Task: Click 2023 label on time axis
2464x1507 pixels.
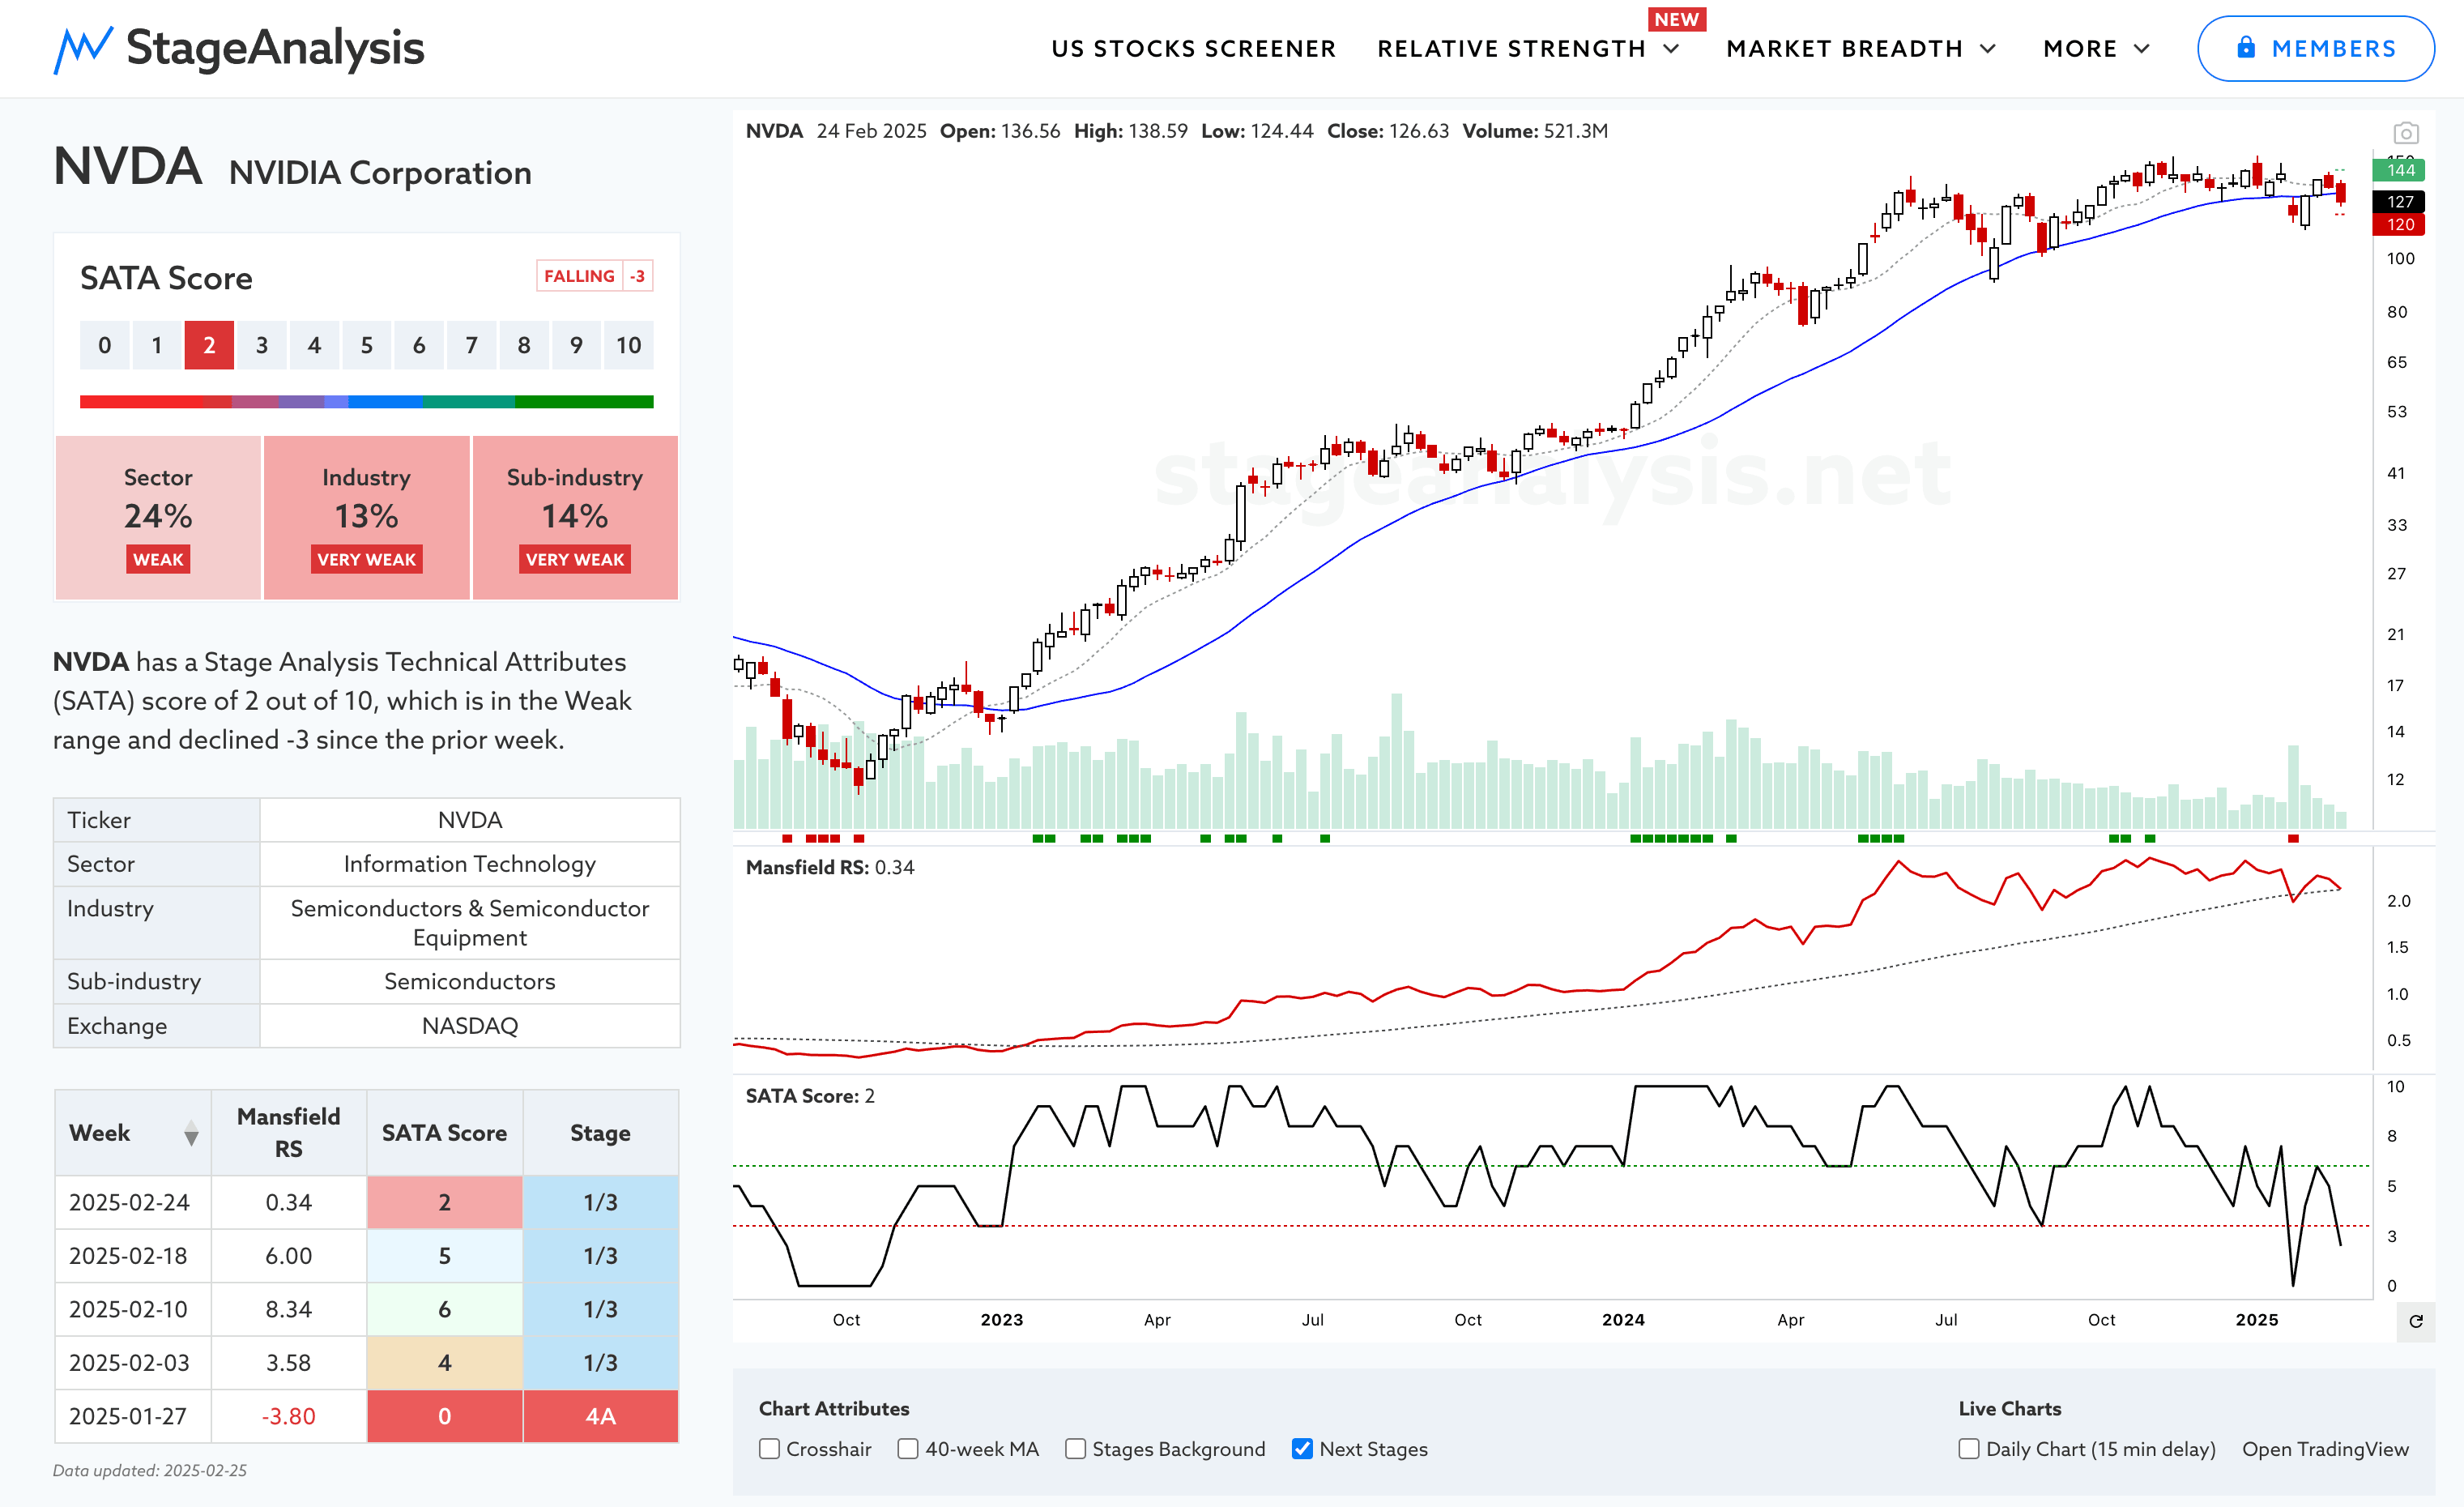Action: point(1001,1320)
